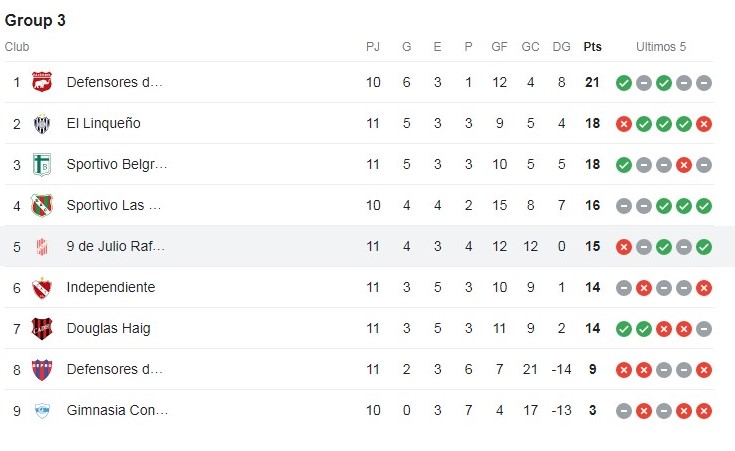The image size is (735, 451).
Task: Open the El Linqueño team link
Action: 103,124
